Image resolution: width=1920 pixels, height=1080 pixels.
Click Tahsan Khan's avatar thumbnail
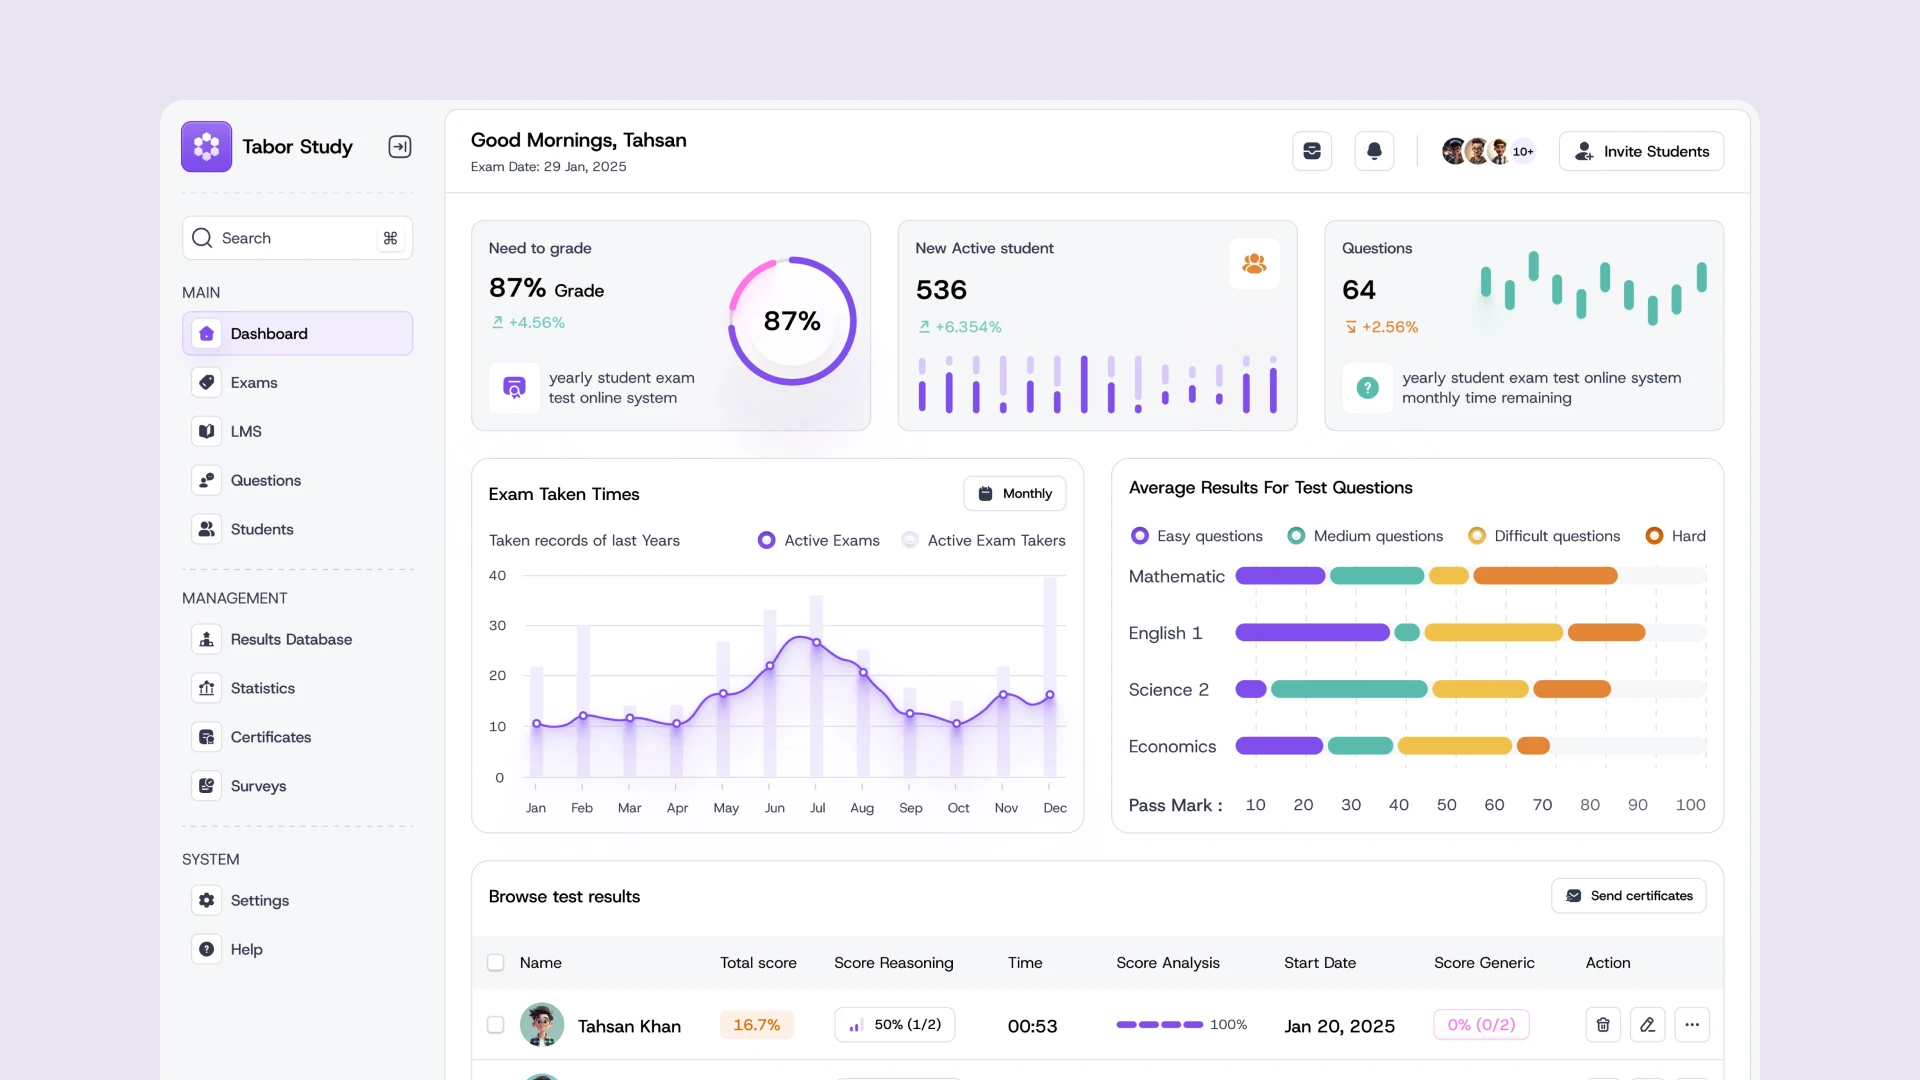542,1025
